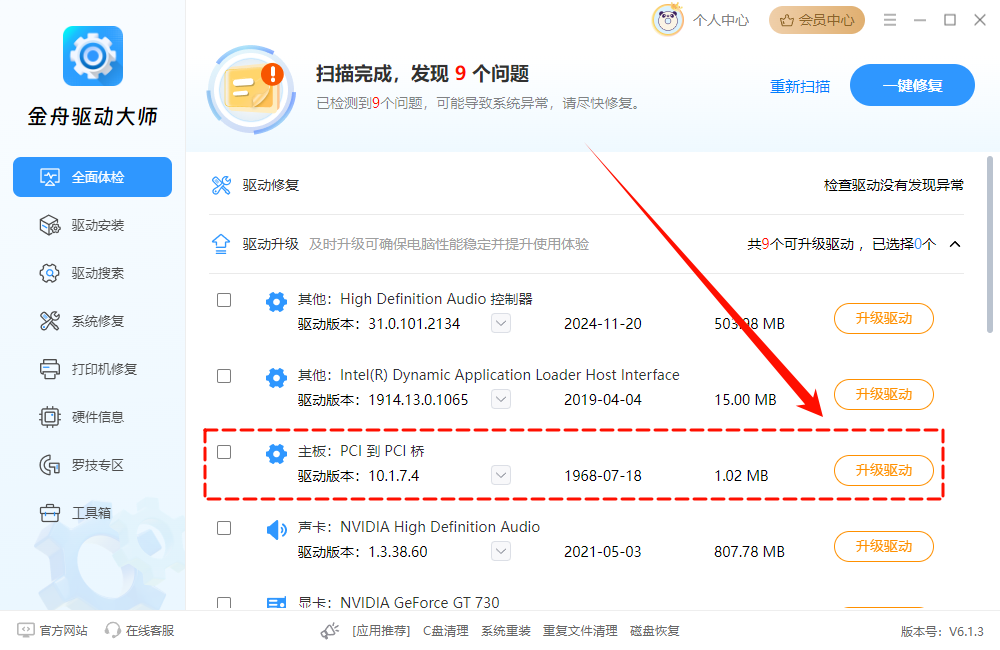
Task: Open version dropdown for 31.0.101.2134
Action: 501,323
